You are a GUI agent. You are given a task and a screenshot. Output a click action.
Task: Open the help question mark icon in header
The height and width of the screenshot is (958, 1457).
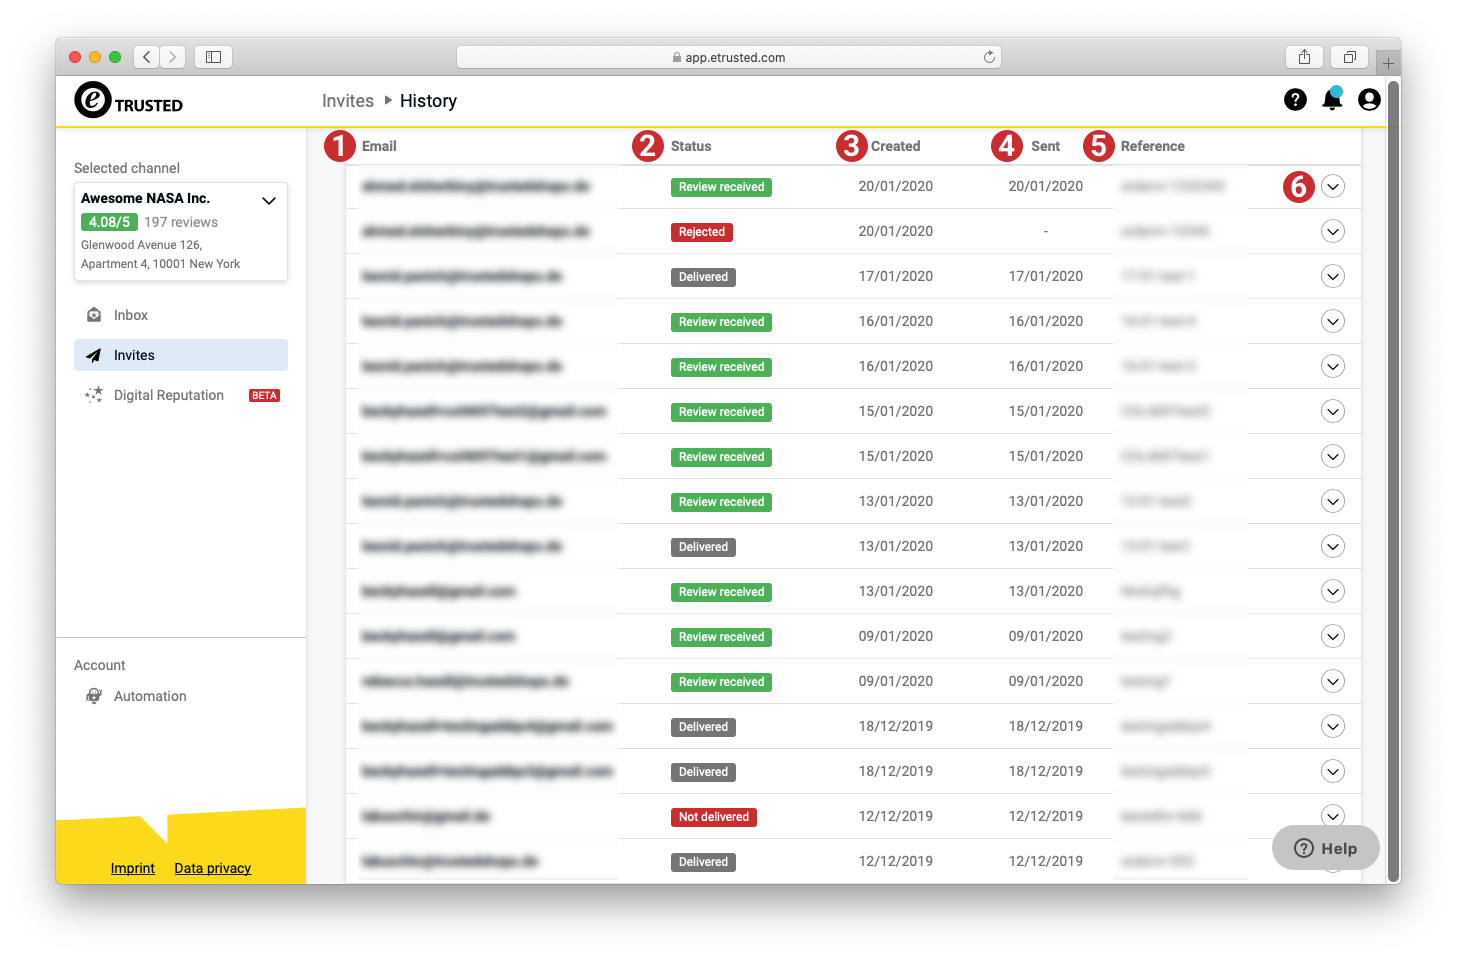pos(1295,100)
